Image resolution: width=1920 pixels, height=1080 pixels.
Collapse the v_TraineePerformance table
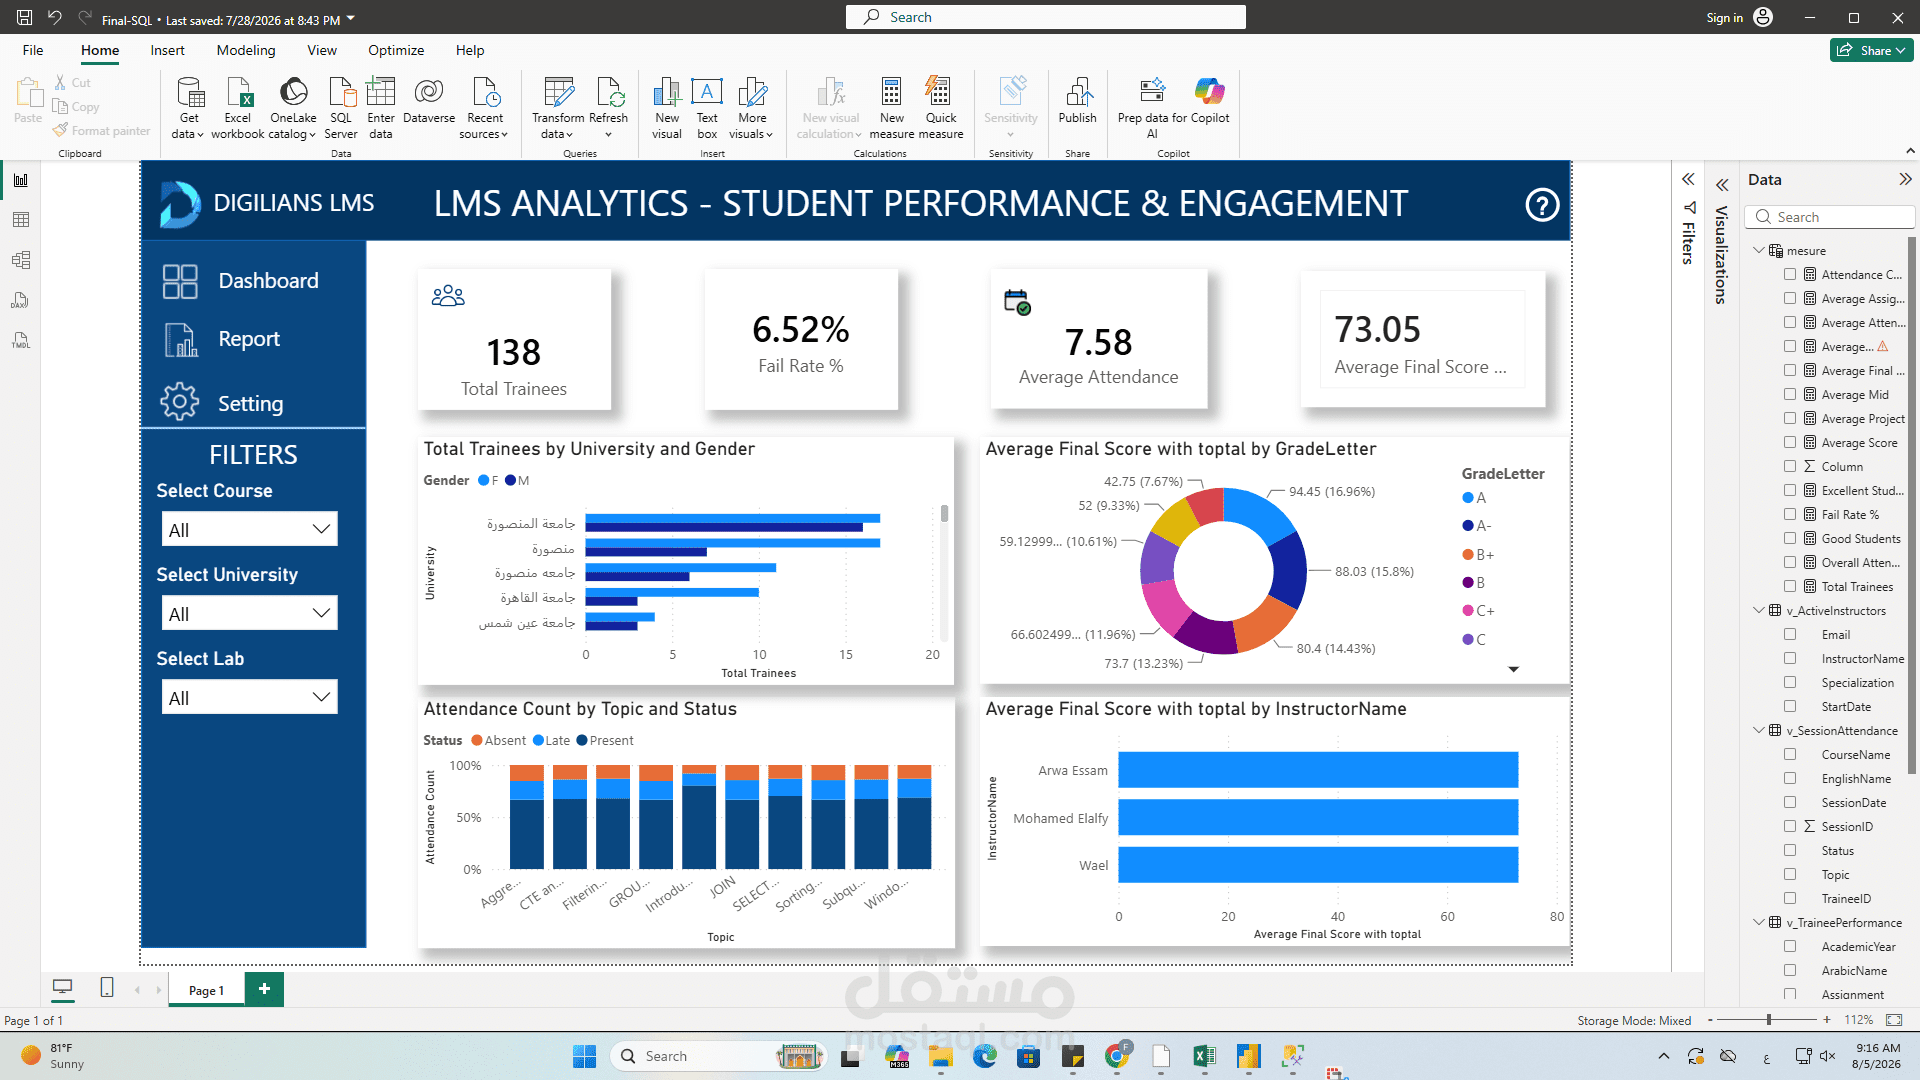1759,922
